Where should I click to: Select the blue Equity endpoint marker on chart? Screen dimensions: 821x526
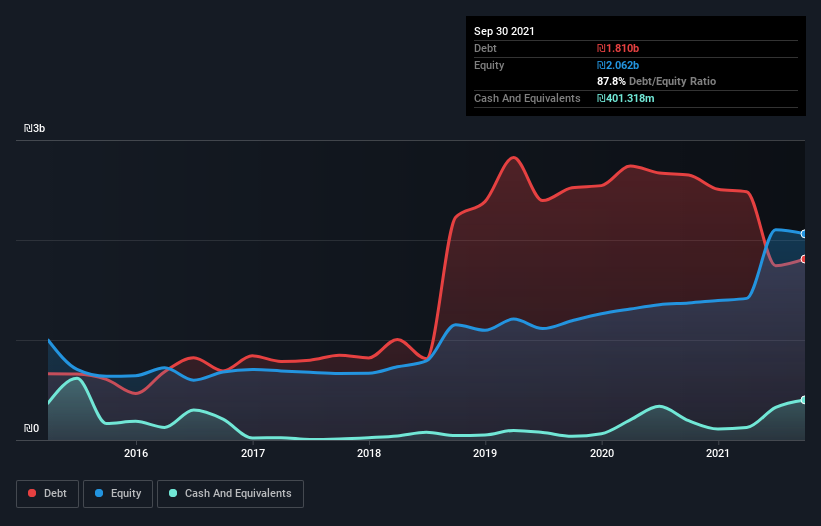[x=804, y=234]
